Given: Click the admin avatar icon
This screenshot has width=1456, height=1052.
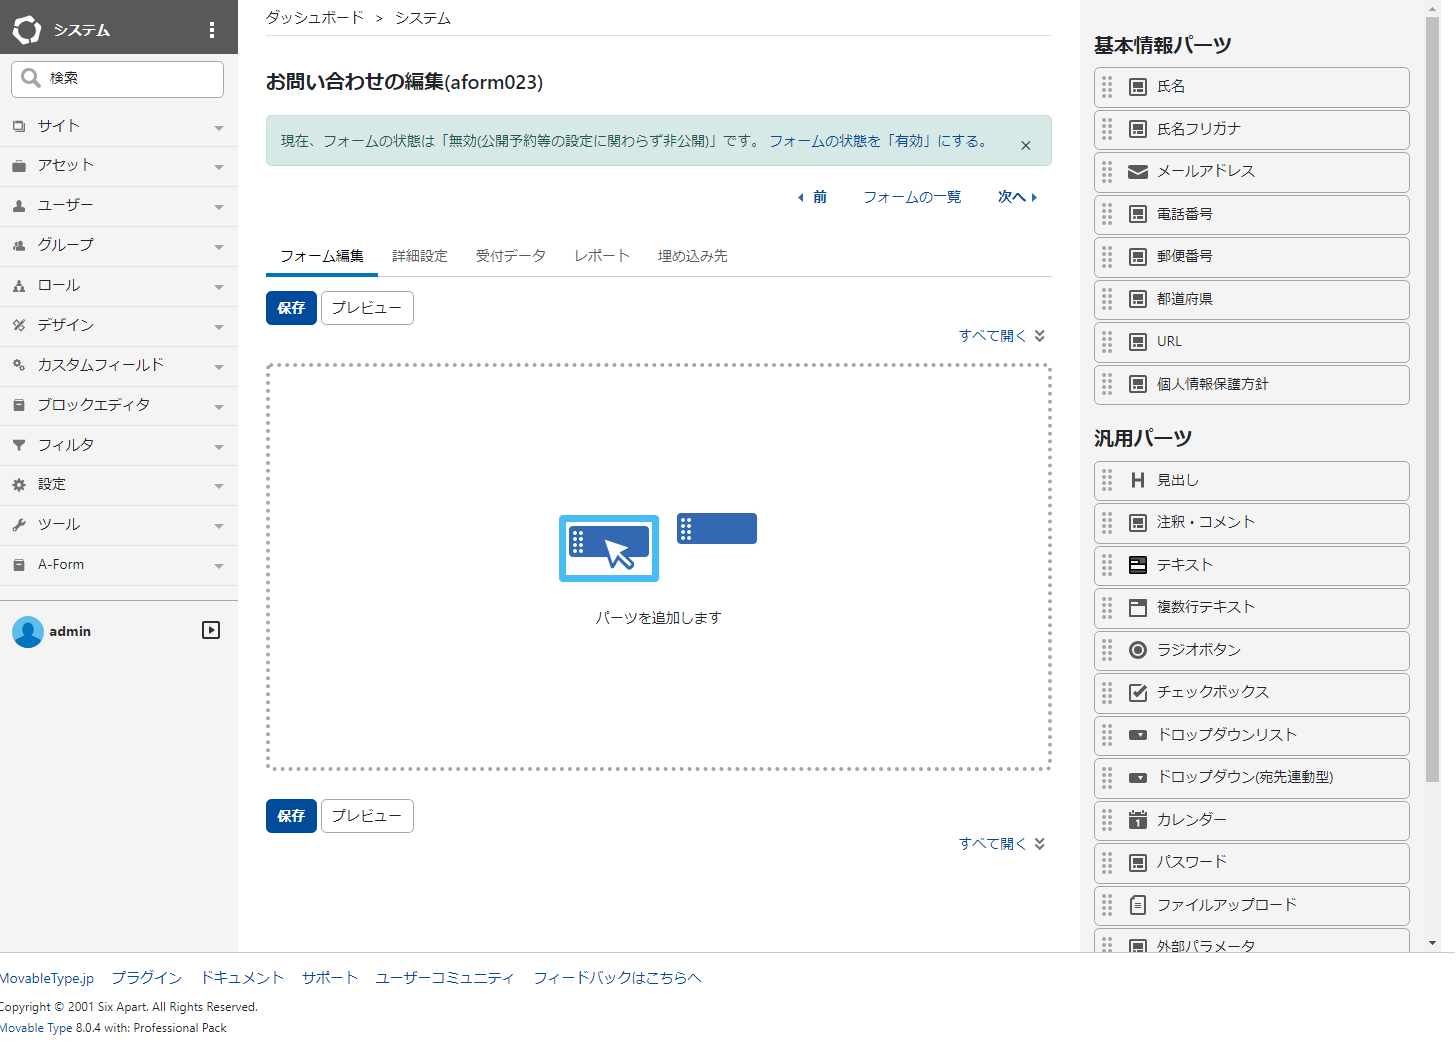Looking at the screenshot, I should tap(28, 631).
